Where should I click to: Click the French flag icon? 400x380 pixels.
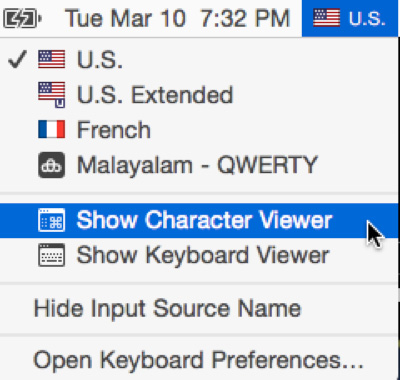click(x=51, y=129)
